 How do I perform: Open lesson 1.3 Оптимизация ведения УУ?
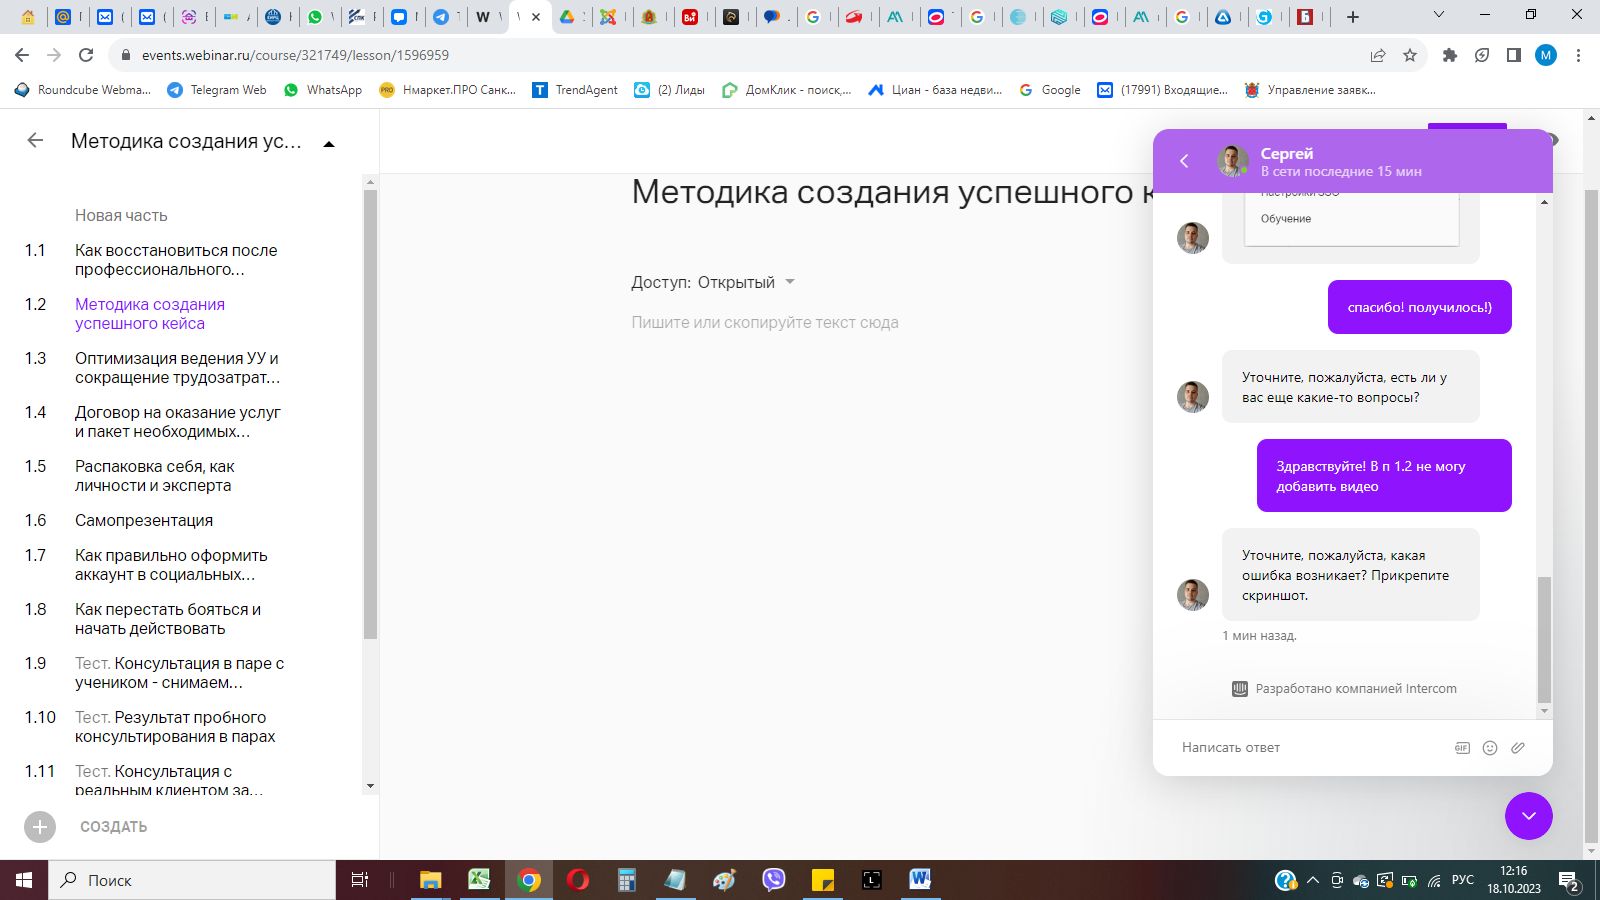178,368
